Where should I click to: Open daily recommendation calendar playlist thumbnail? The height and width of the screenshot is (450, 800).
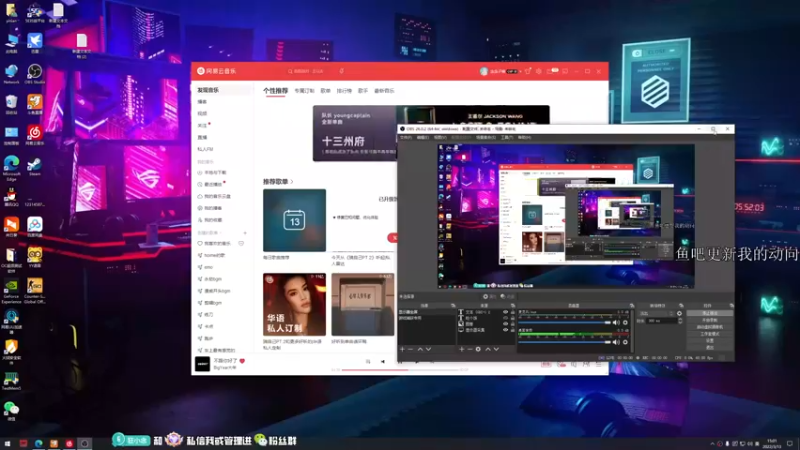[x=294, y=220]
